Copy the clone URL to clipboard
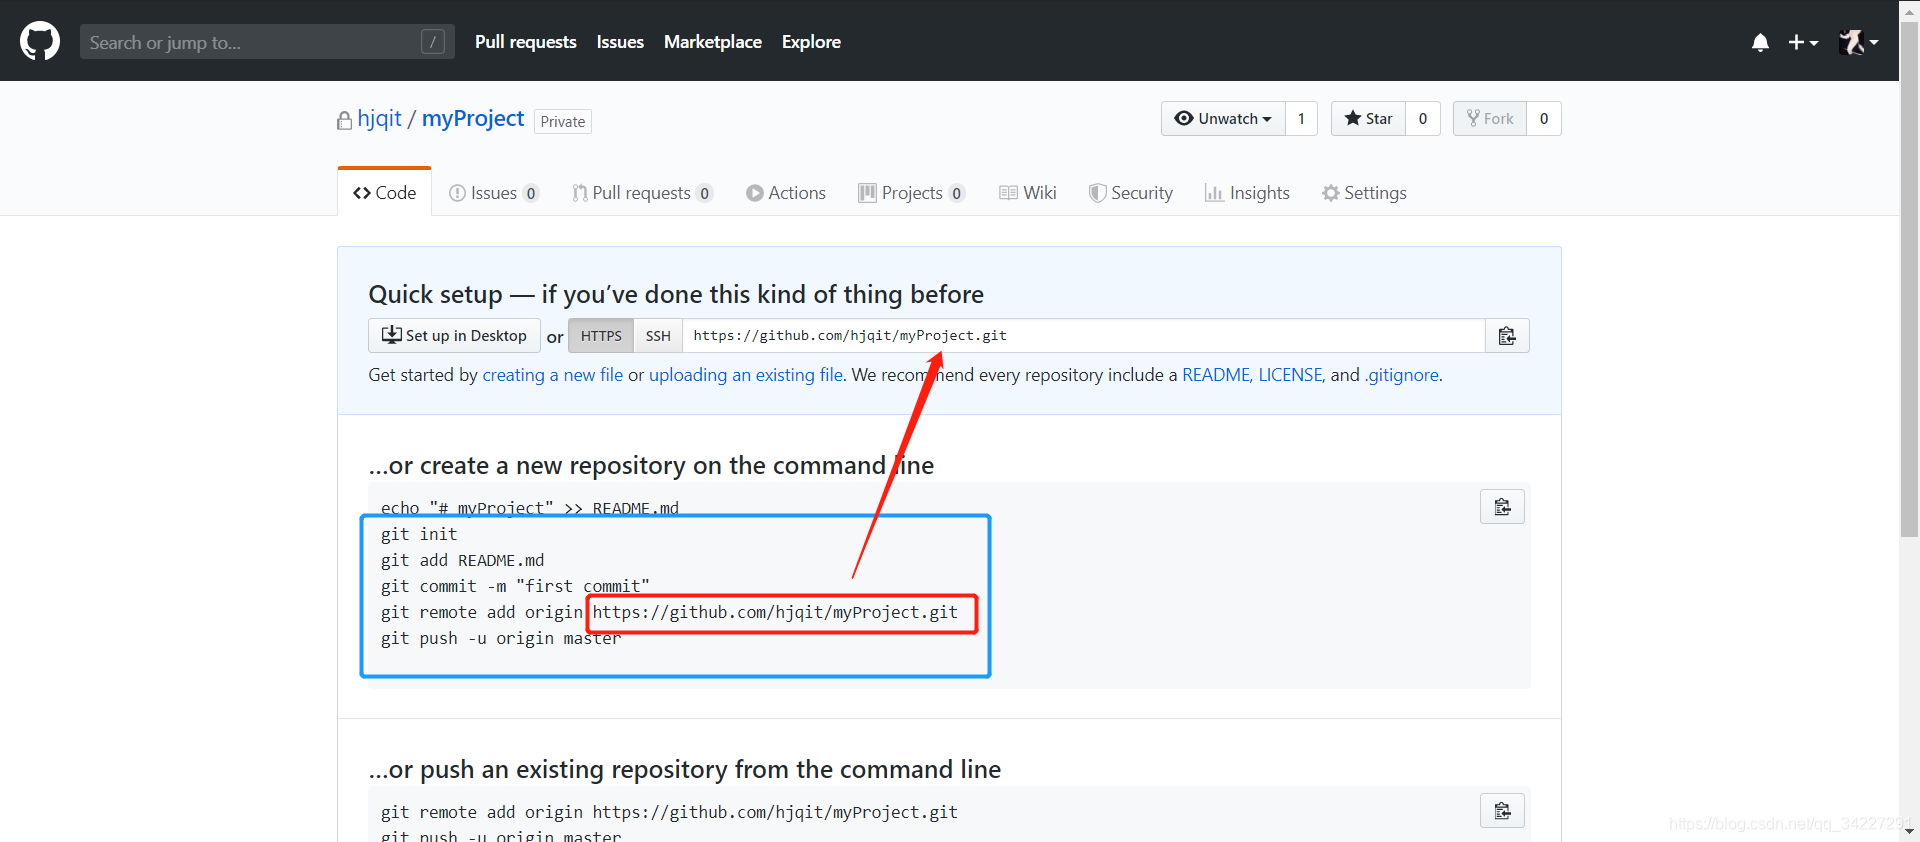This screenshot has height=842, width=1920. tap(1507, 336)
